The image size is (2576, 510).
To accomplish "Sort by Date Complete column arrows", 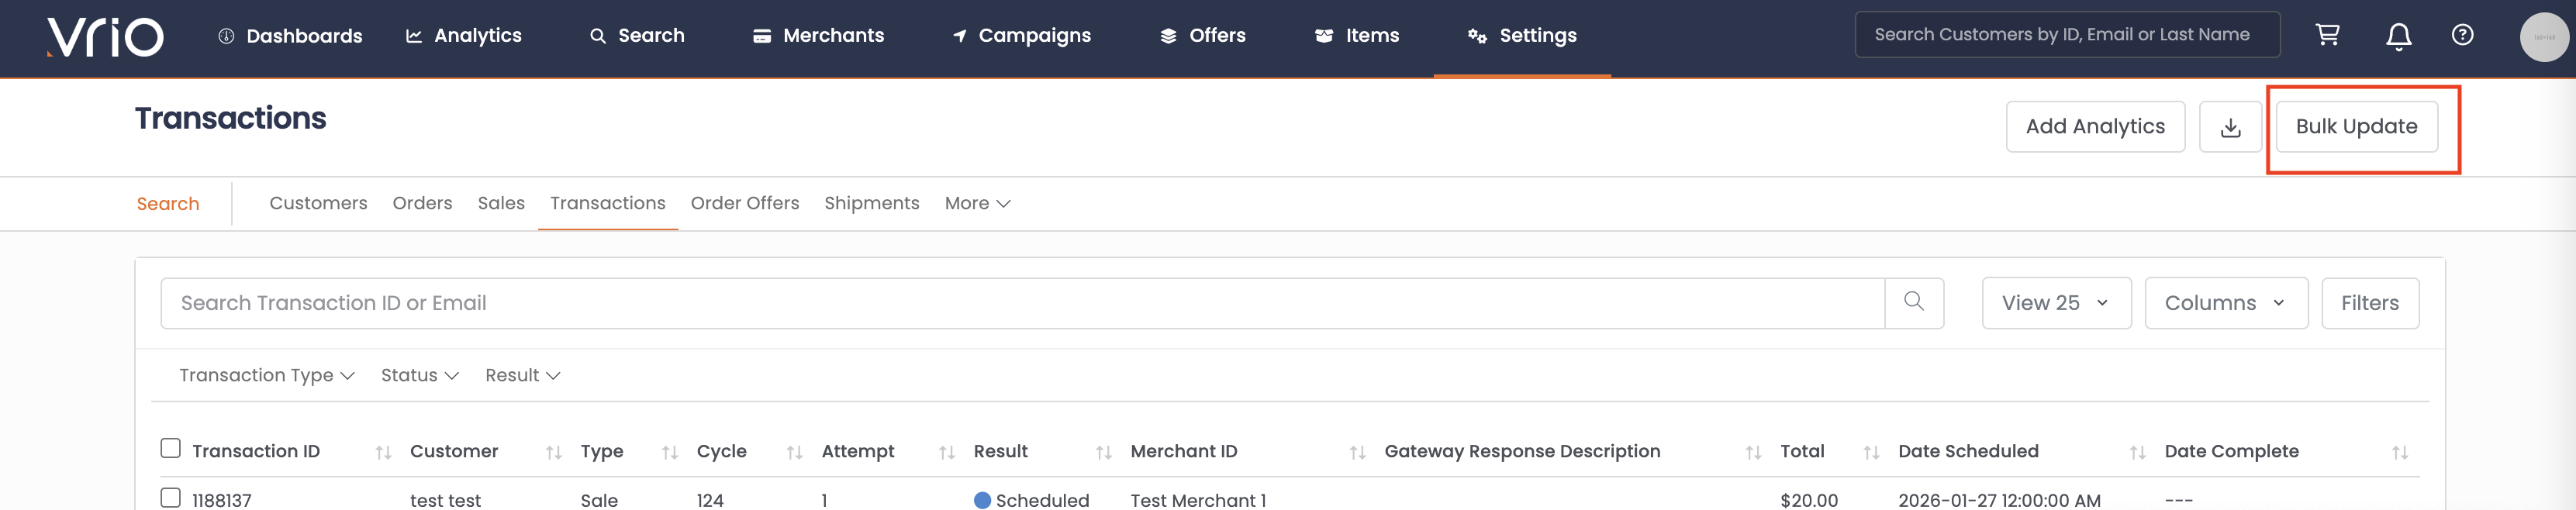I will pos(2399,453).
